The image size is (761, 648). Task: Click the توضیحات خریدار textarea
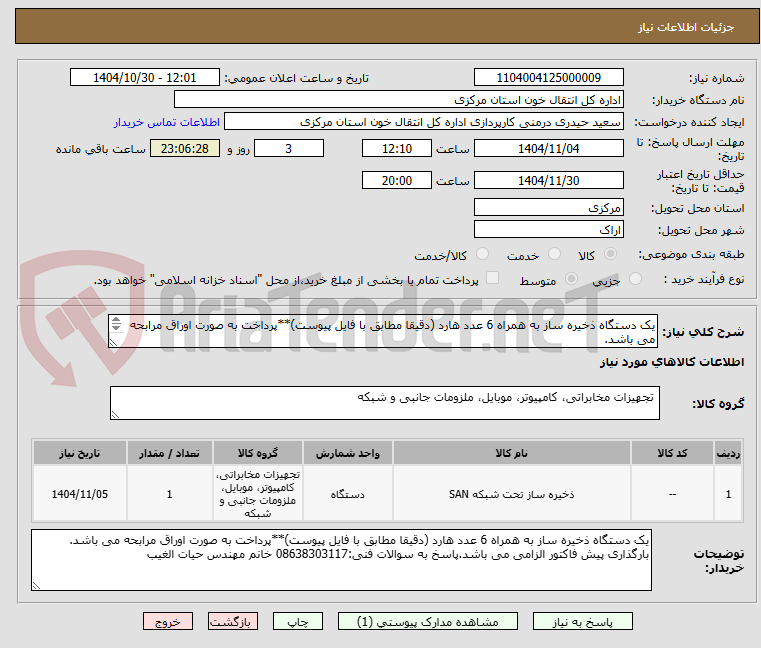341,560
